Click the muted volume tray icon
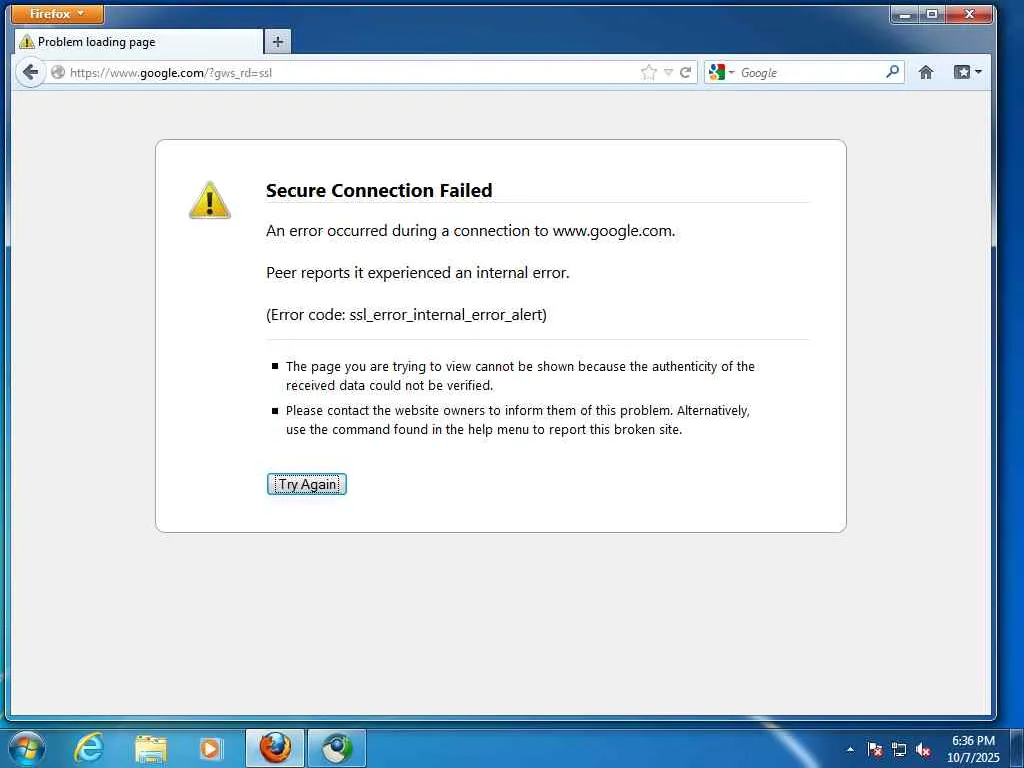 click(923, 750)
